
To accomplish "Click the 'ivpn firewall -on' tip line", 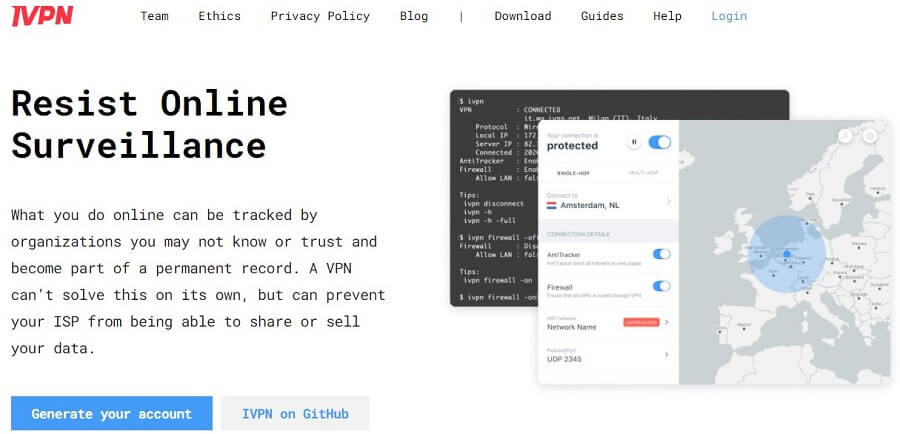I will 500,280.
